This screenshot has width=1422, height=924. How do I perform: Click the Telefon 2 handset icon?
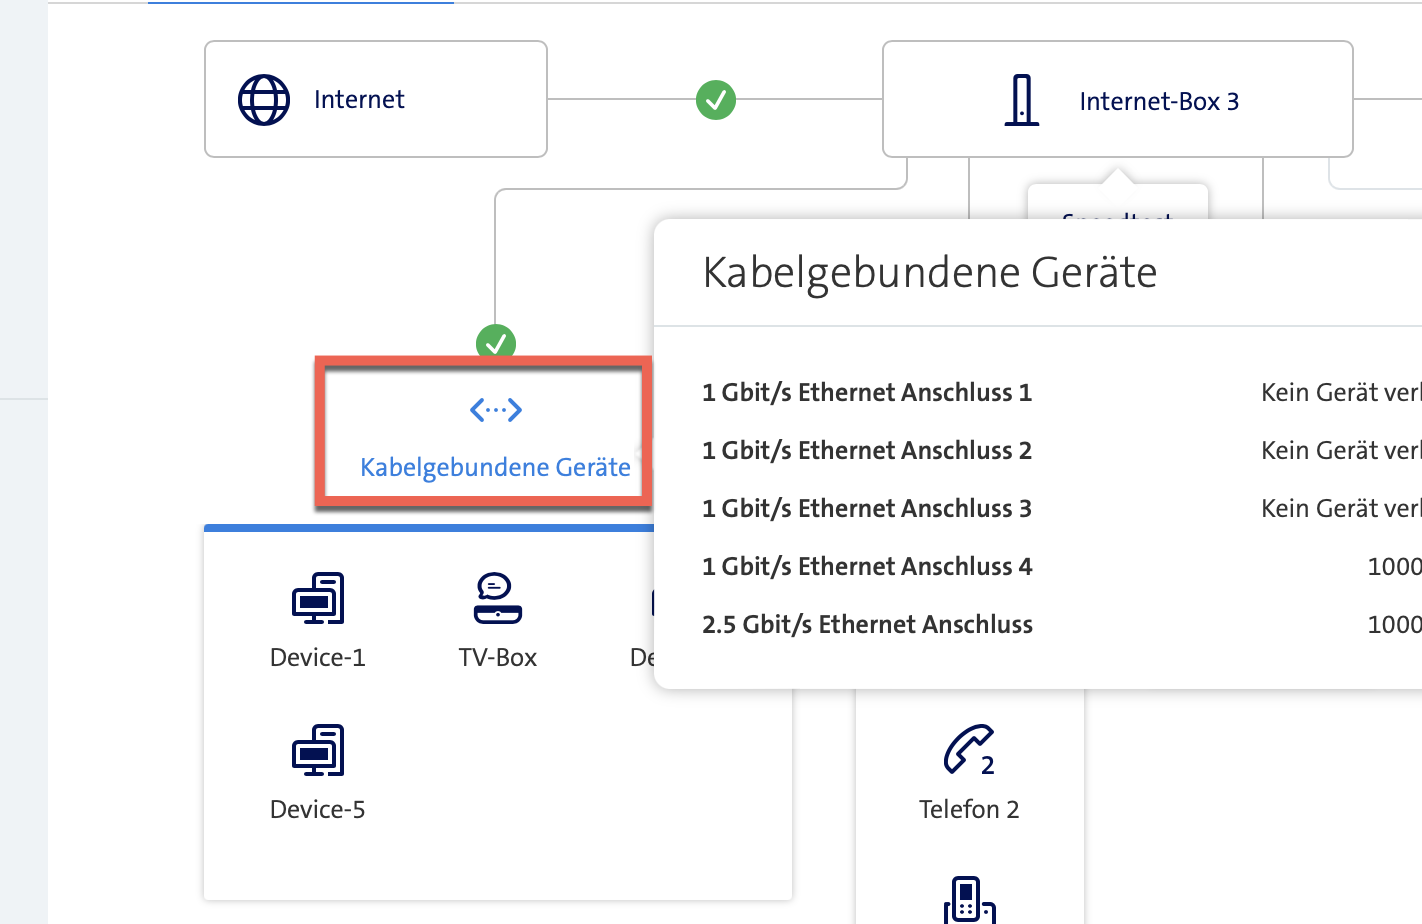pyautogui.click(x=969, y=750)
